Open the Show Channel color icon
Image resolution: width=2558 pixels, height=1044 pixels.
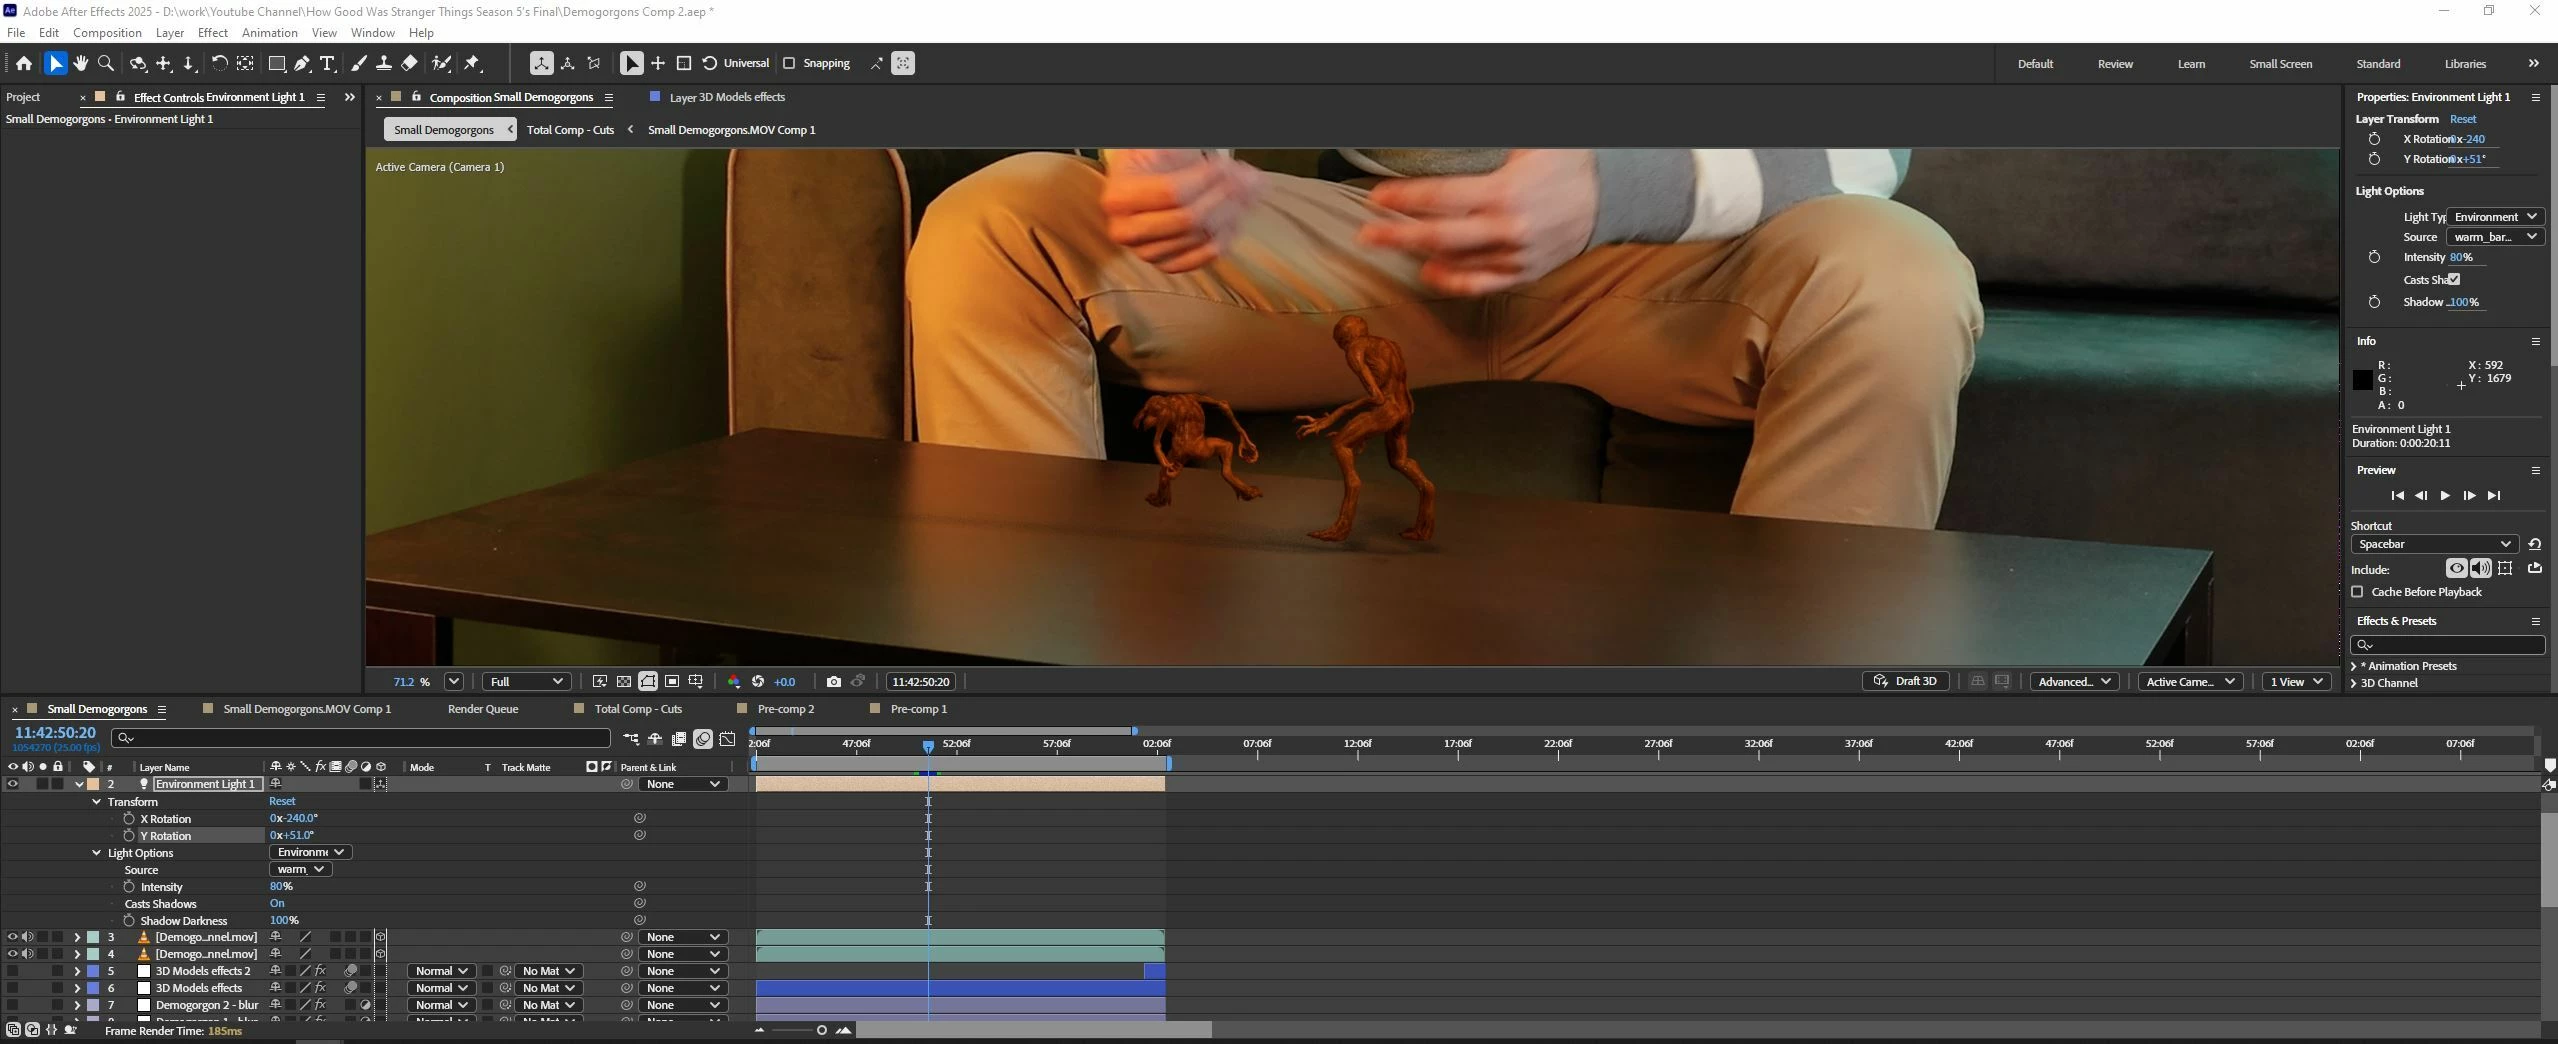point(734,681)
